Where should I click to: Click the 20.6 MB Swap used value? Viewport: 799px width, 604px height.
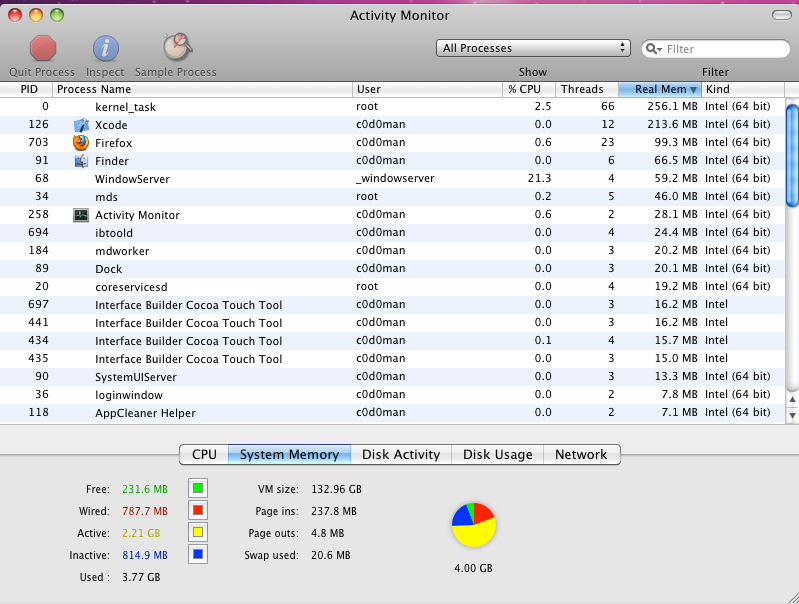tap(331, 555)
